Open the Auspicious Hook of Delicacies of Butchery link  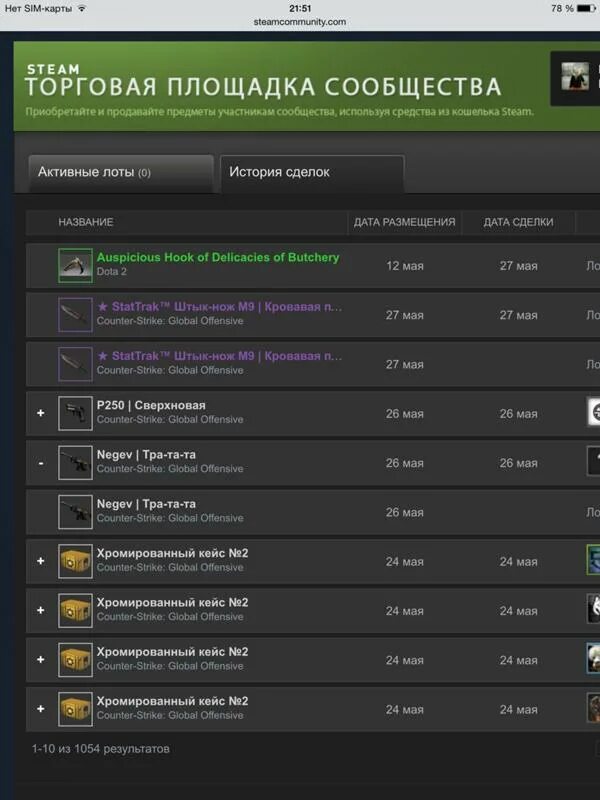point(218,257)
